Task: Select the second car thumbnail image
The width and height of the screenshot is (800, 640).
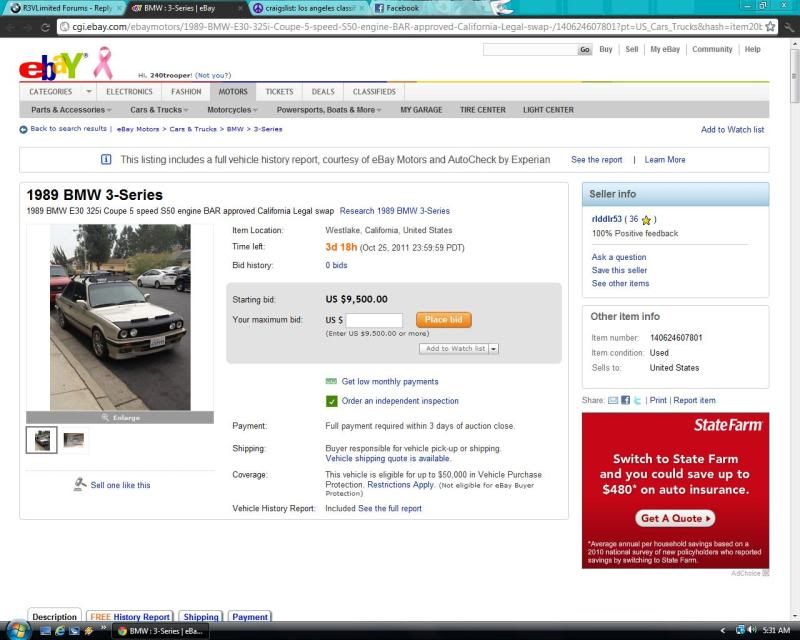Action: pyautogui.click(x=74, y=438)
